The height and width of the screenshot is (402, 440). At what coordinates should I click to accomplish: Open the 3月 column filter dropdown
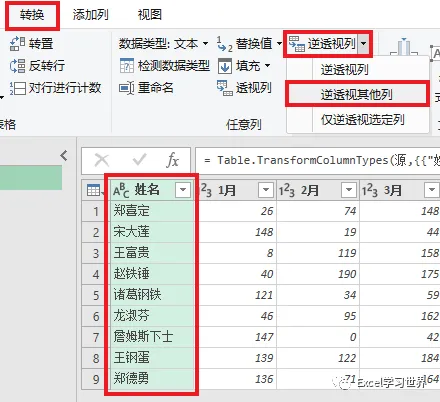(x=432, y=190)
